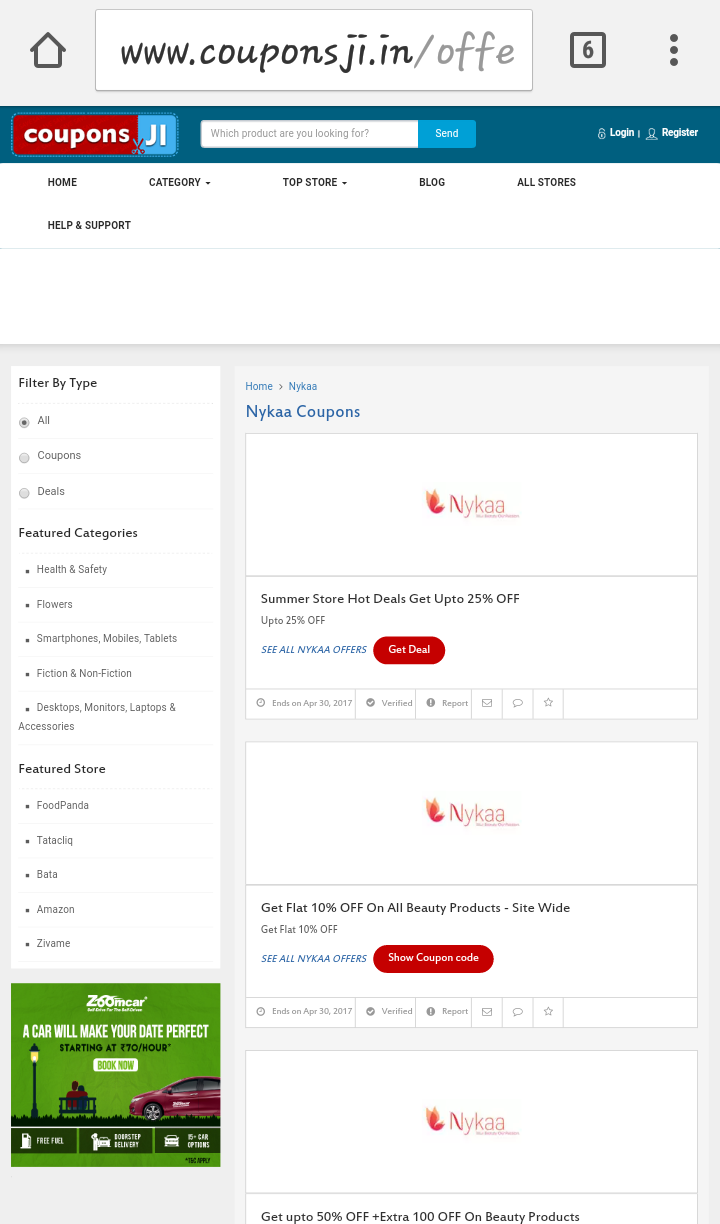Viewport: 720px width, 1224px height.
Task: Click email icon on Flat 10% OFF coupon
Action: pos(487,1012)
